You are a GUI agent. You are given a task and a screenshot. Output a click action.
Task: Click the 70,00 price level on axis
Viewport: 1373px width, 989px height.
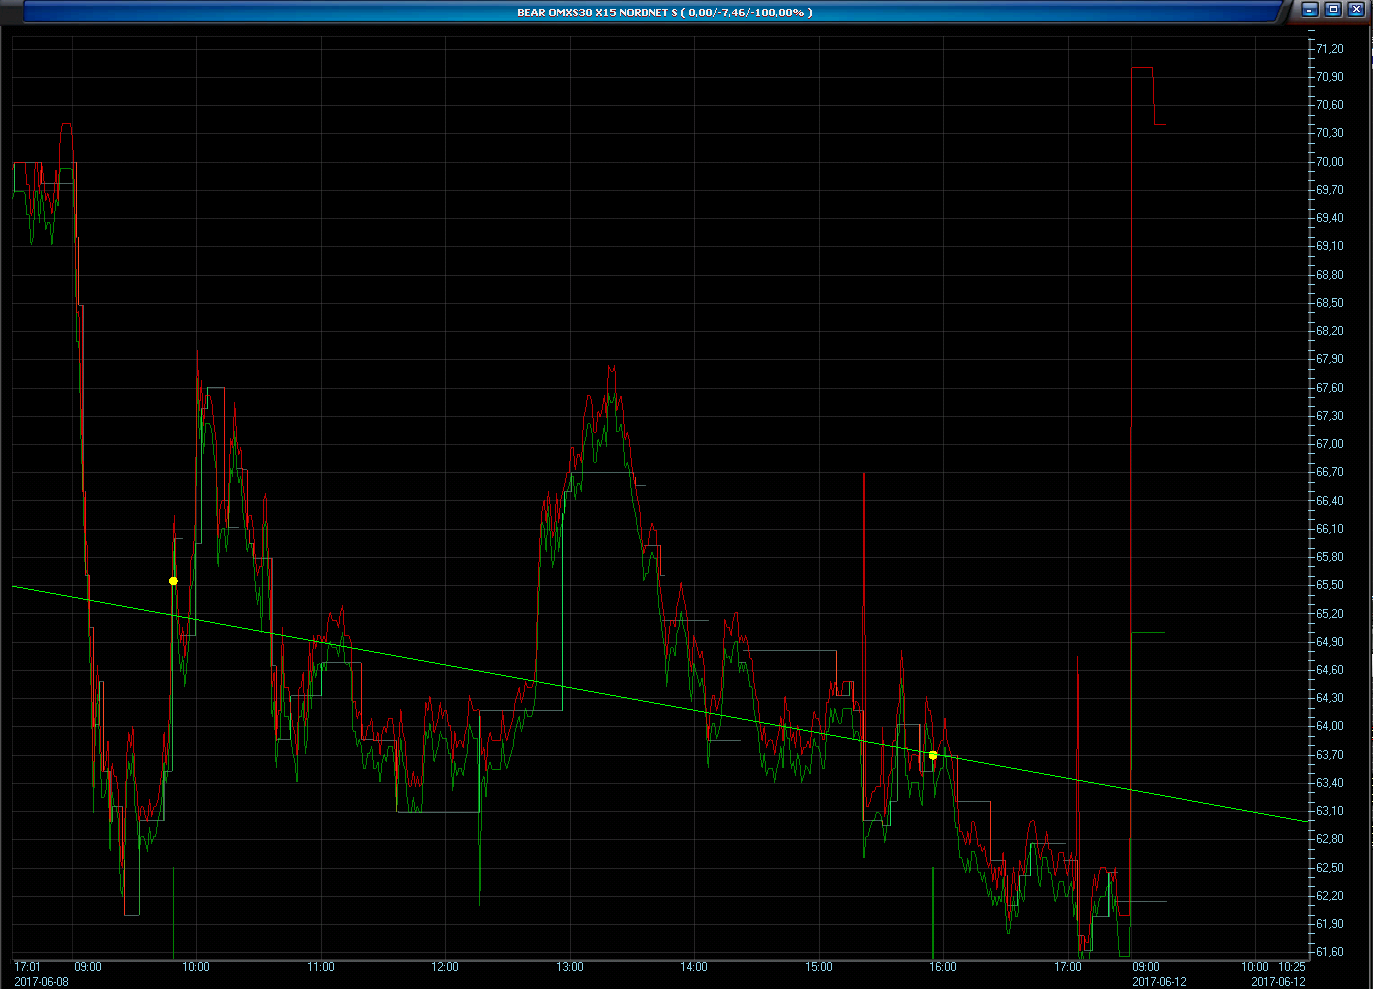click(1329, 162)
